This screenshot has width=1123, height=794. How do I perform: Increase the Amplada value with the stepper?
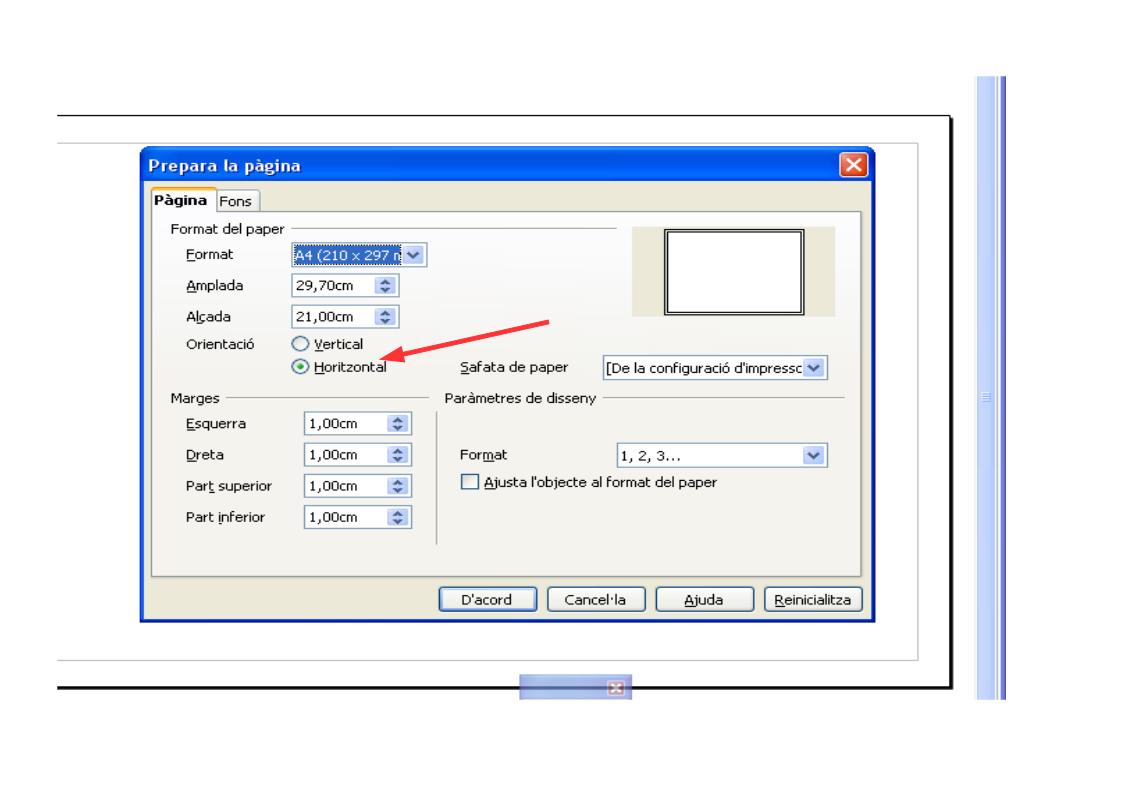[385, 281]
